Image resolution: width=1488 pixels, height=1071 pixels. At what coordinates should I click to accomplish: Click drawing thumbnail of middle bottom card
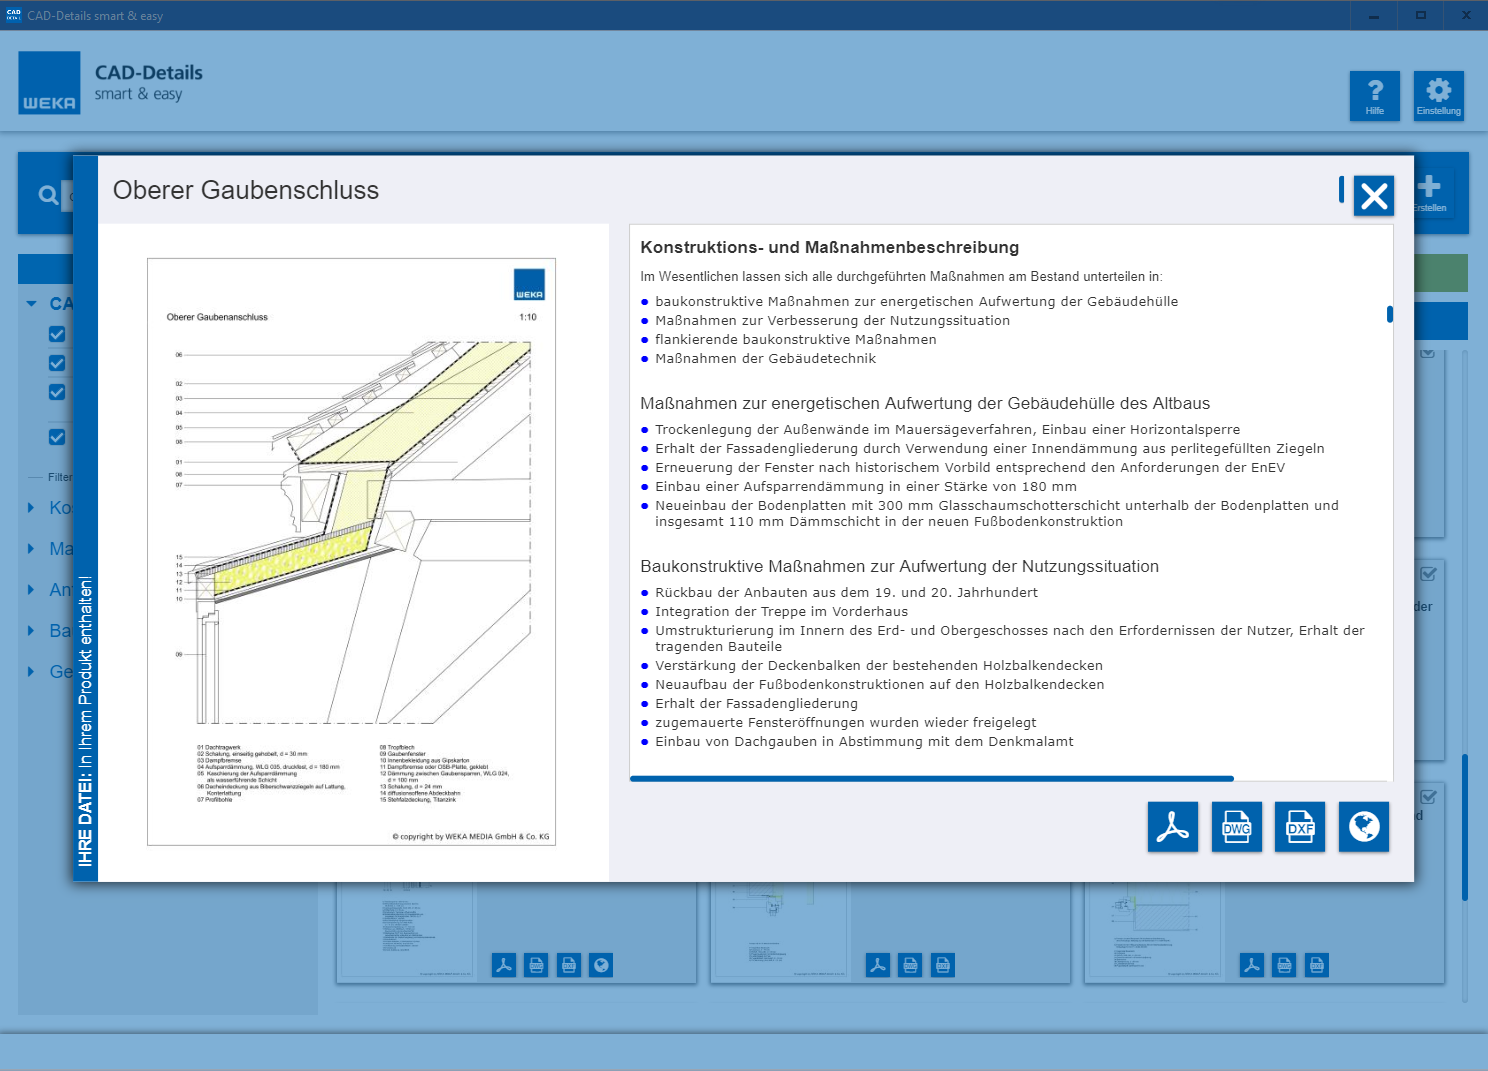pos(781,930)
